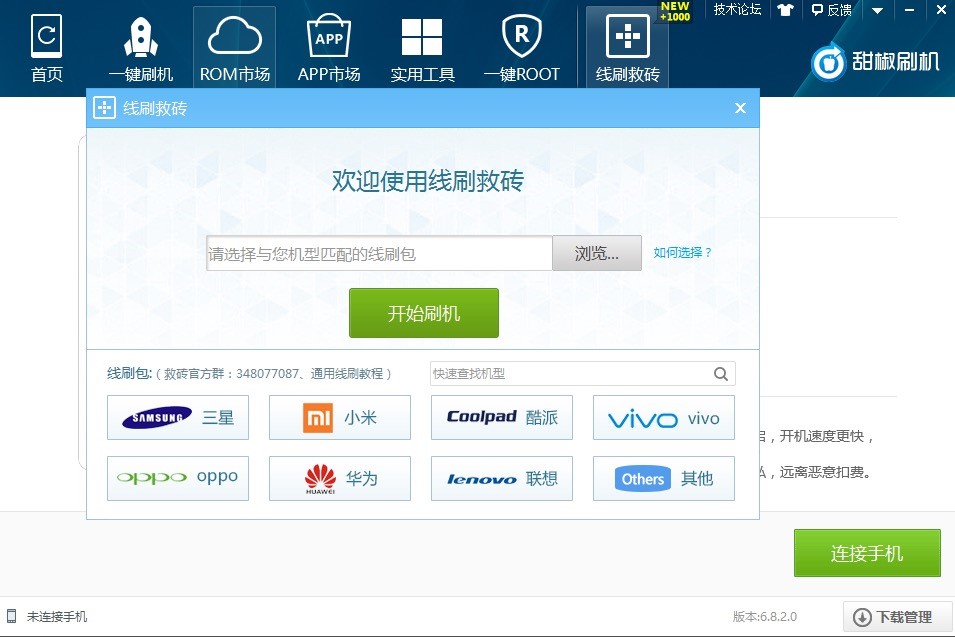Open the 反馈 feedback button
955x637 pixels.
pos(831,10)
